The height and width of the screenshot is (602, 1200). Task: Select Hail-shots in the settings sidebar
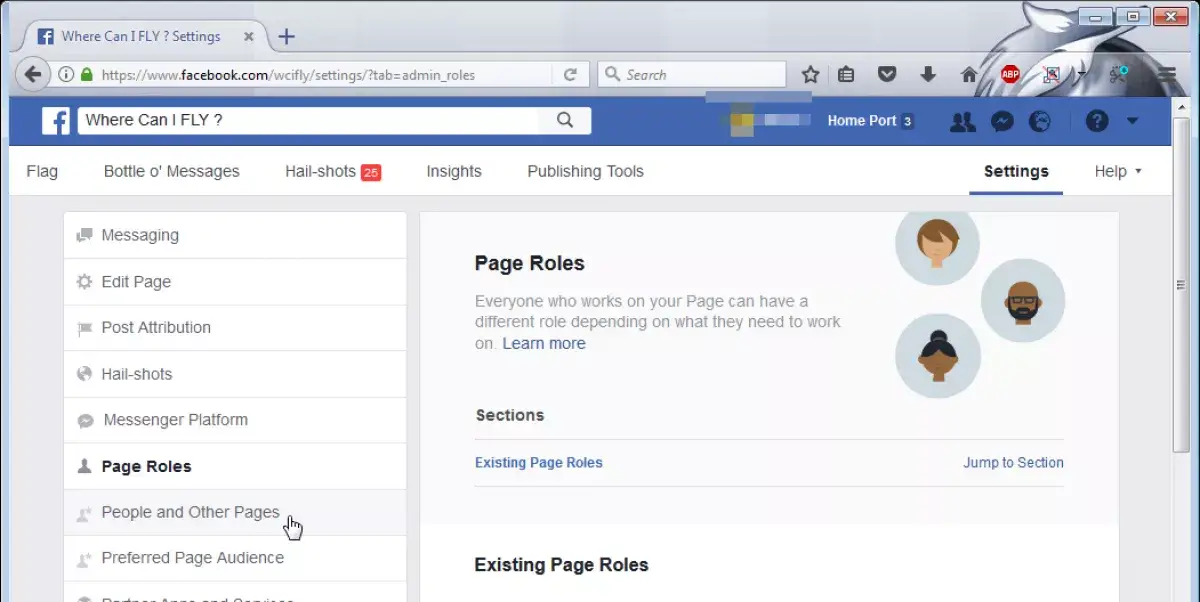pyautogui.click(x=235, y=374)
